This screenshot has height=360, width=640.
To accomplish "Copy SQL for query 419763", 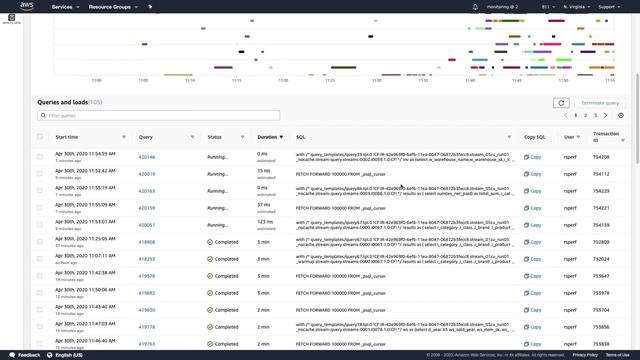I will pyautogui.click(x=533, y=344).
